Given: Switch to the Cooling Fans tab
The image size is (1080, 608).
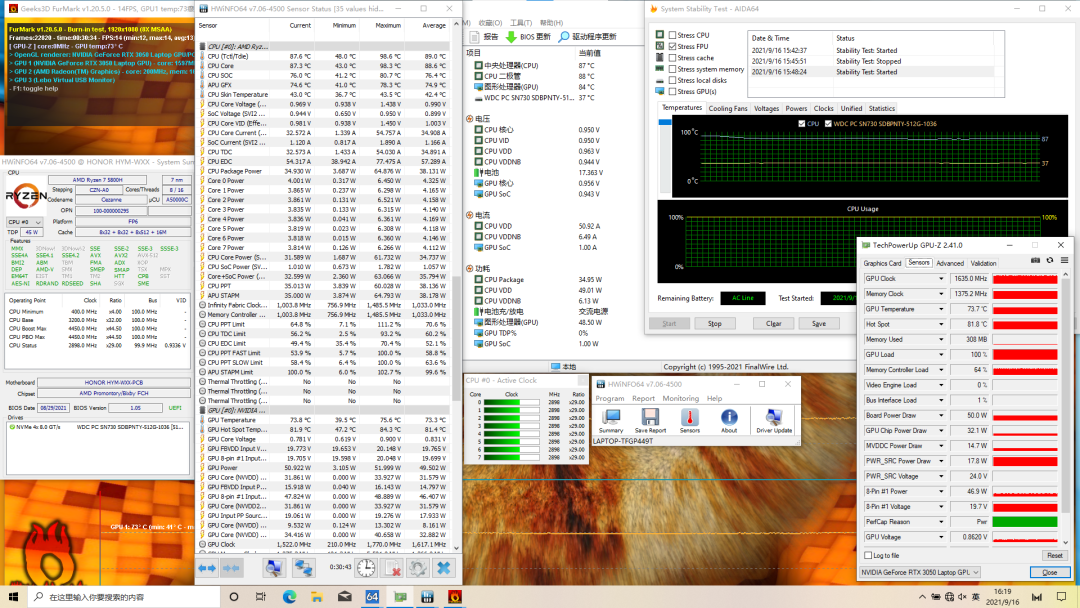Looking at the screenshot, I should (728, 108).
